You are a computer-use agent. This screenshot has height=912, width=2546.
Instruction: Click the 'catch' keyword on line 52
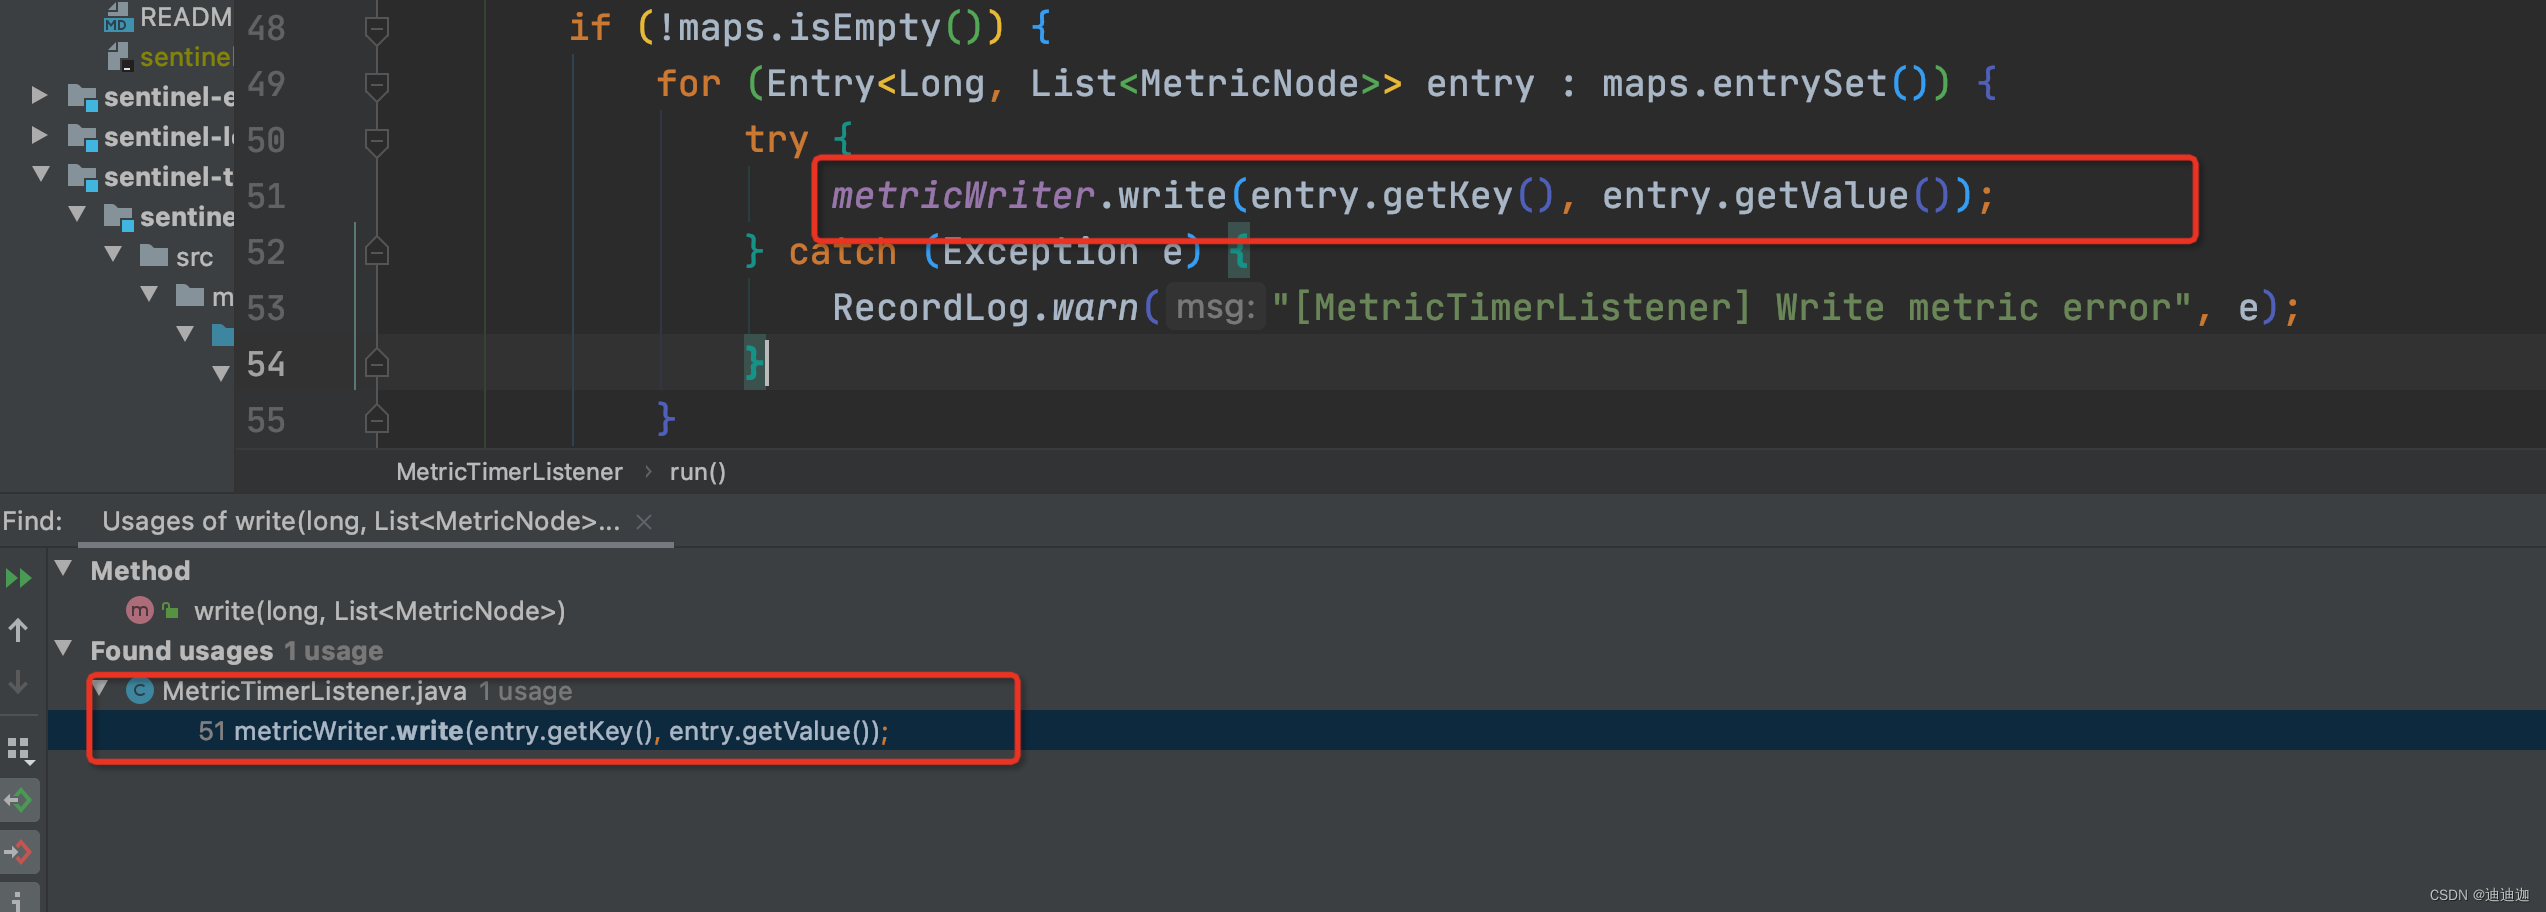coord(843,252)
